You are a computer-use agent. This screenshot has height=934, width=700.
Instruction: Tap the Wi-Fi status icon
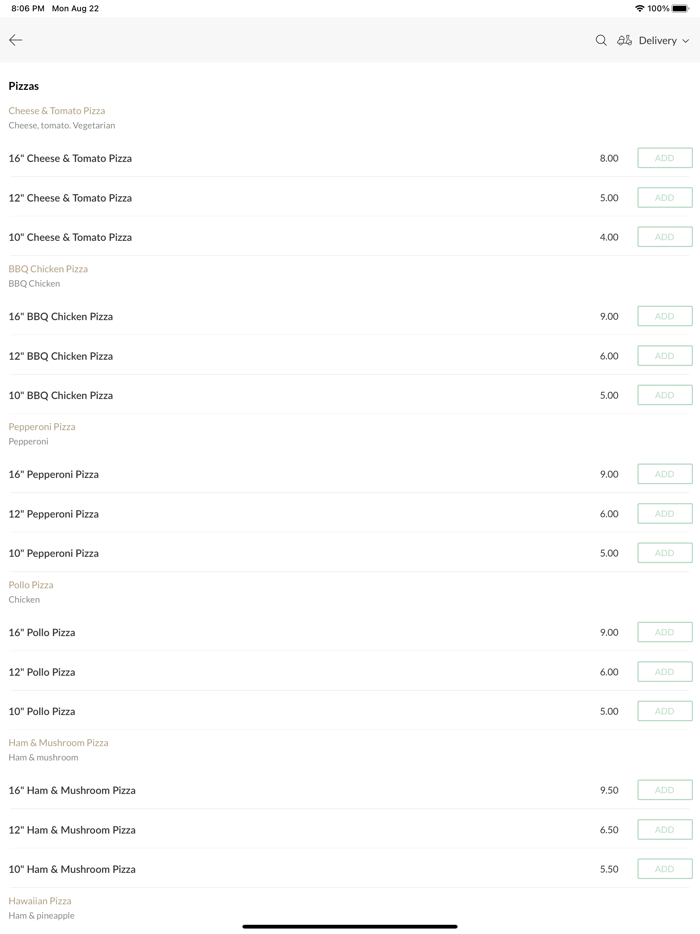(639, 8)
